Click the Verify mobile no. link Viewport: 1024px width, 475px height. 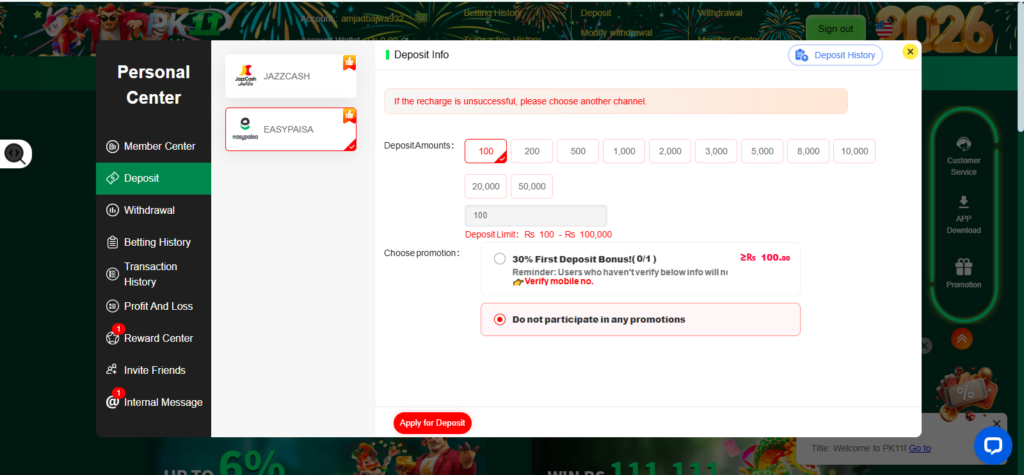pyautogui.click(x=559, y=282)
